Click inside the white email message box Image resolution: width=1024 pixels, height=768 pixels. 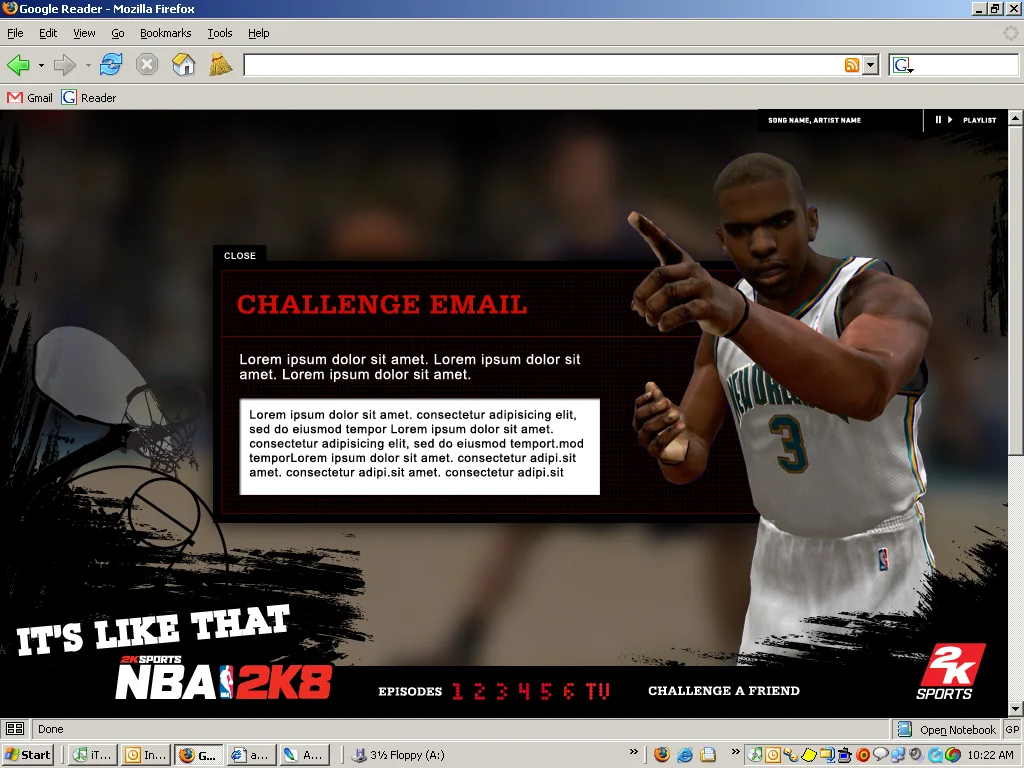419,447
